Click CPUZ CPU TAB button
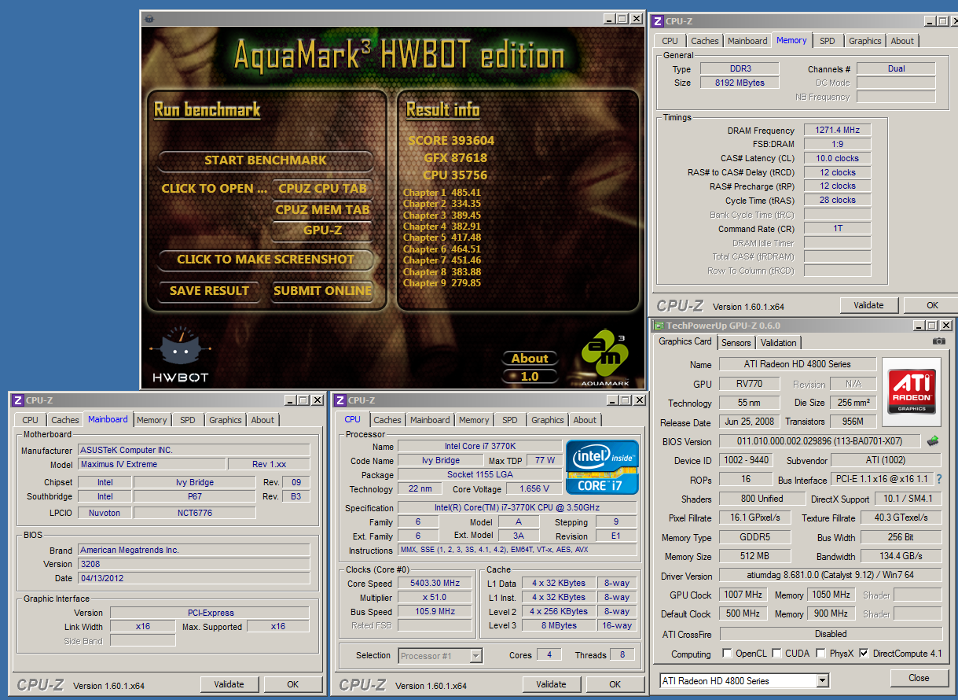958x700 pixels. coord(322,188)
